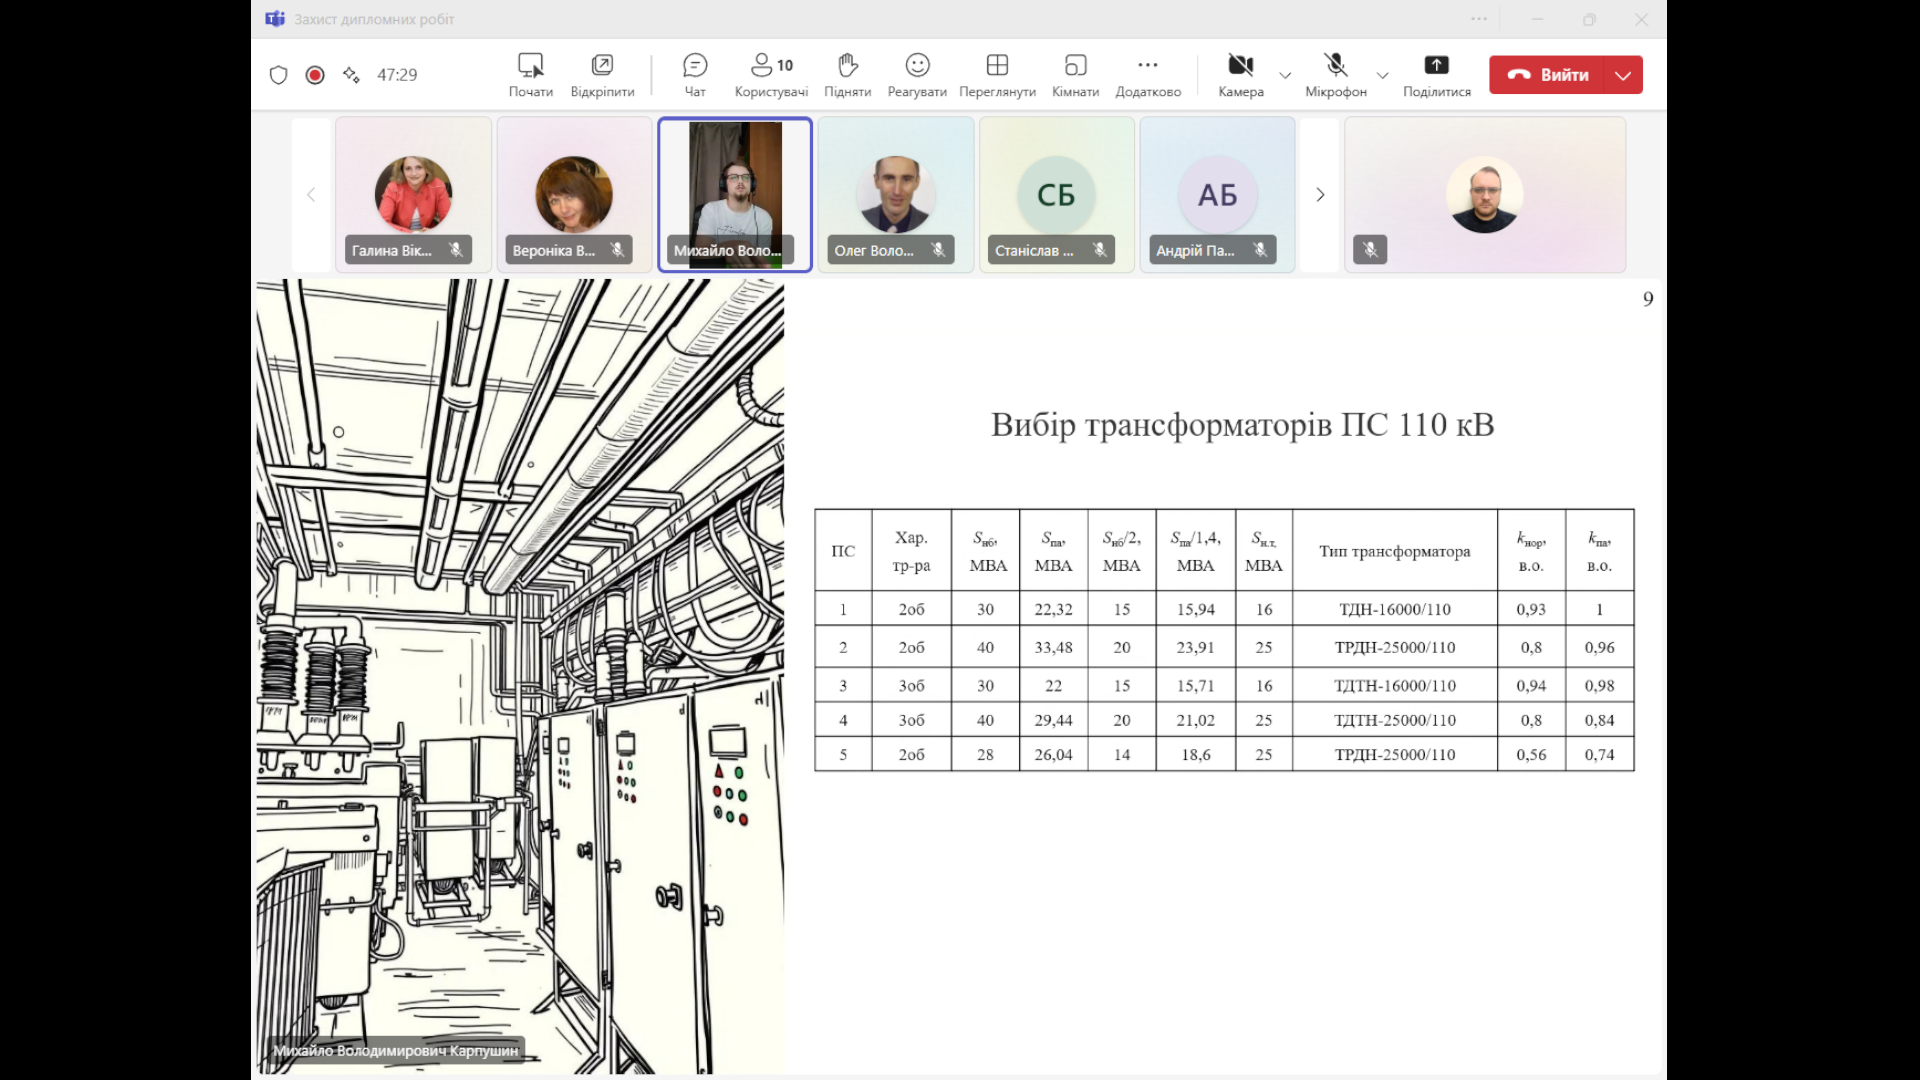Click the shield privacy icon
Viewport: 1920px width, 1080px height.
(x=279, y=75)
